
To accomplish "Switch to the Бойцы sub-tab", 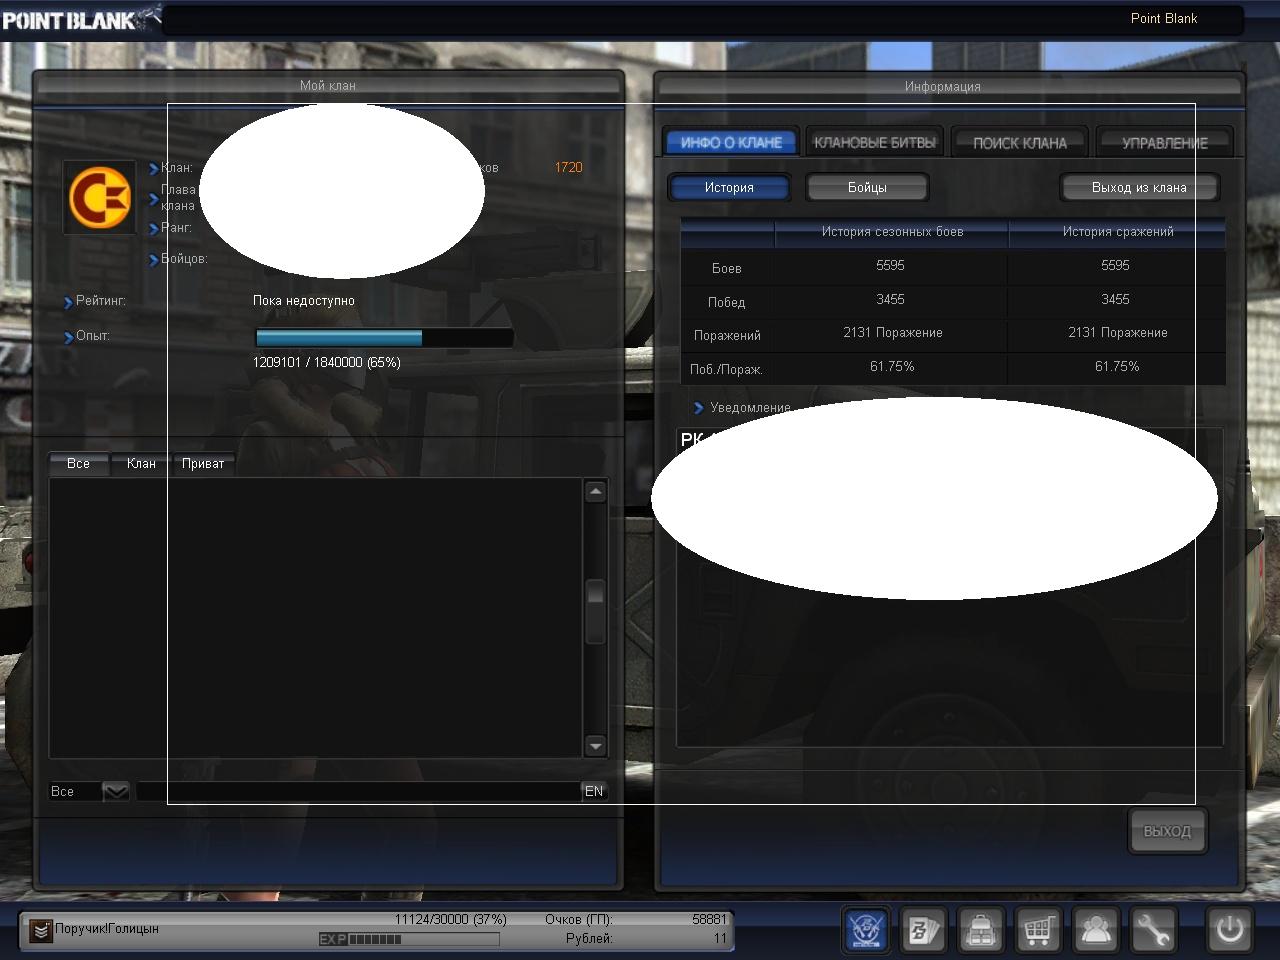I will [867, 187].
